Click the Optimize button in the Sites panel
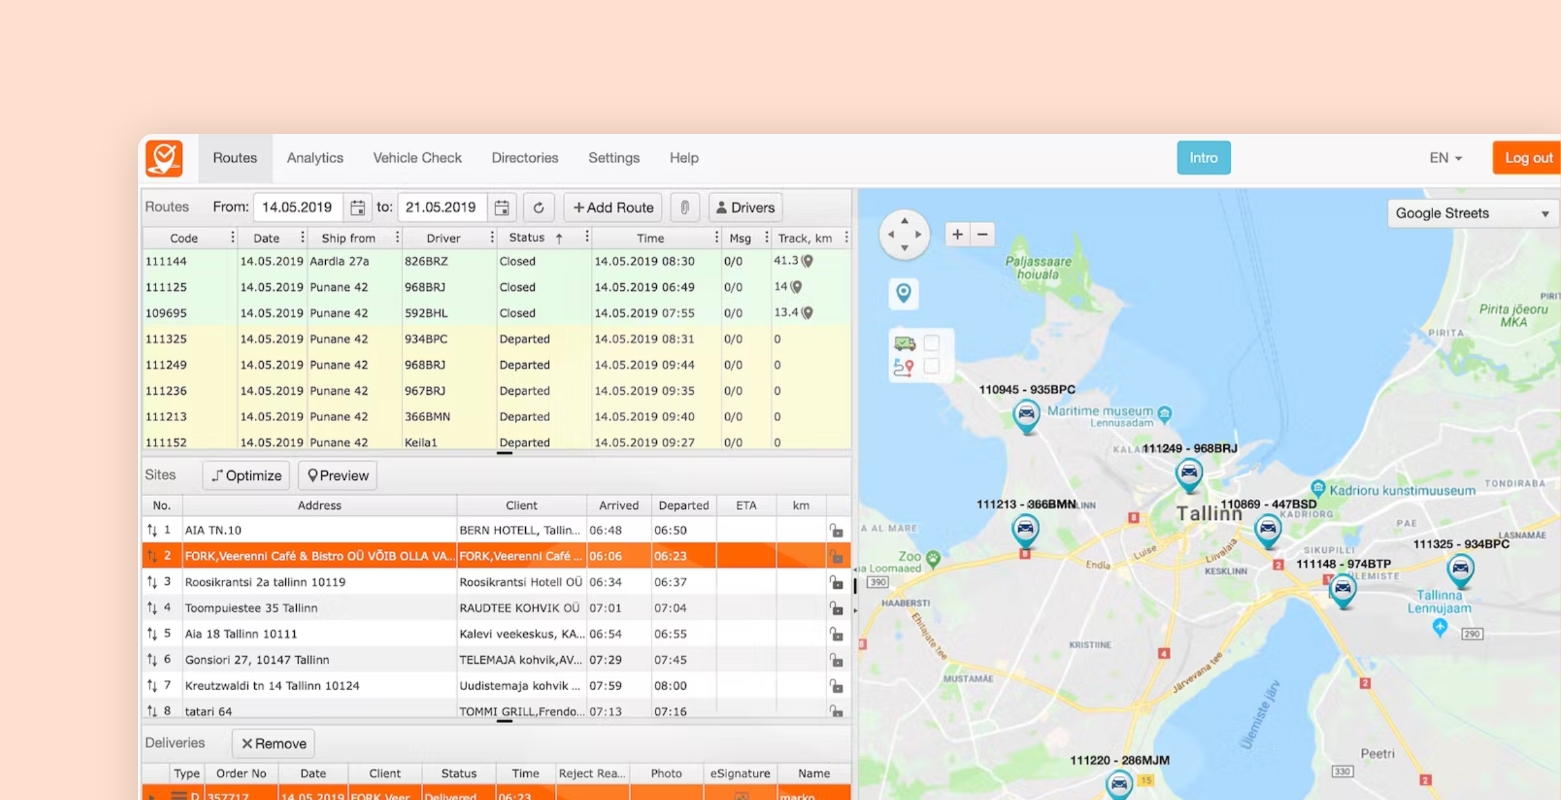Screen dimensions: 1561x800 pyautogui.click(x=245, y=475)
